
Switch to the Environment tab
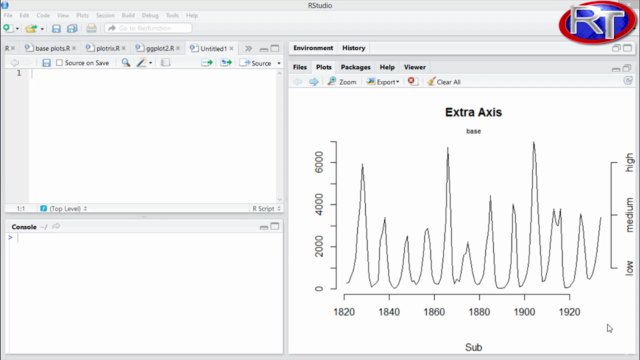click(x=313, y=48)
